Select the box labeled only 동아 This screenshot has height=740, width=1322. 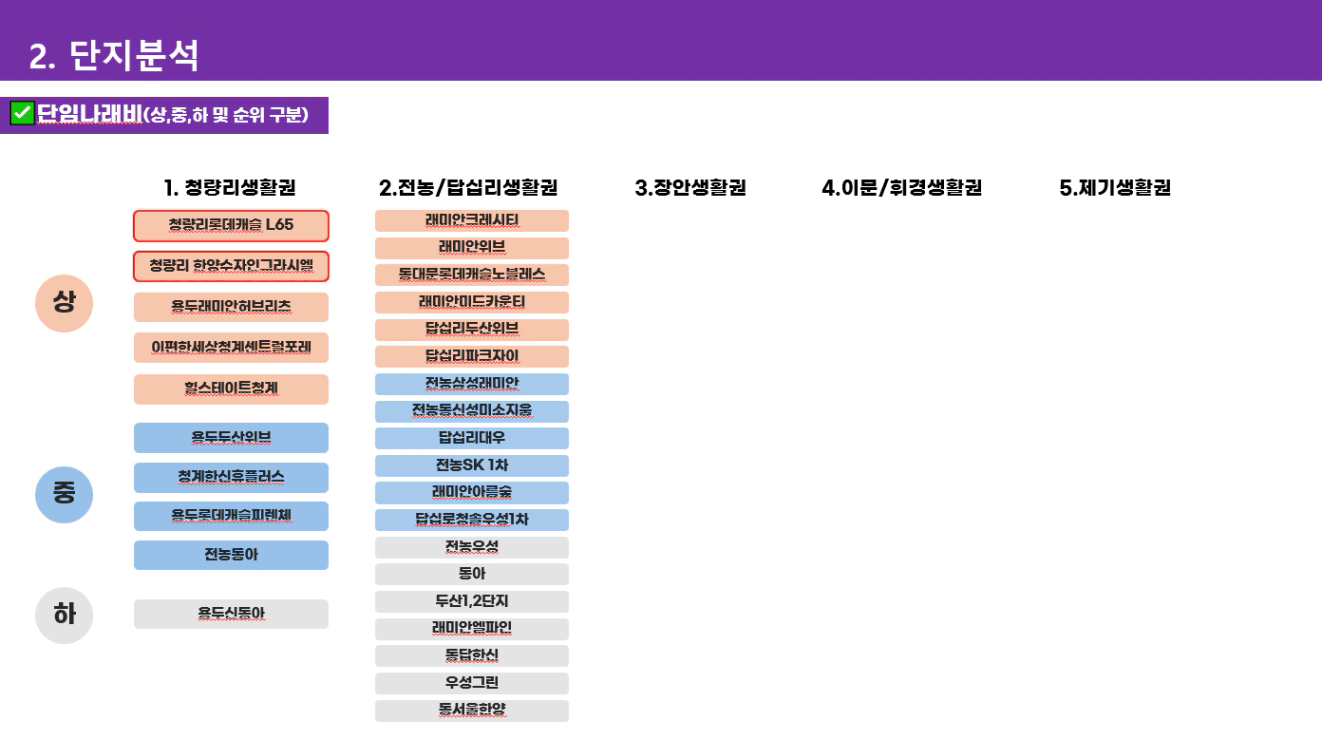472,575
